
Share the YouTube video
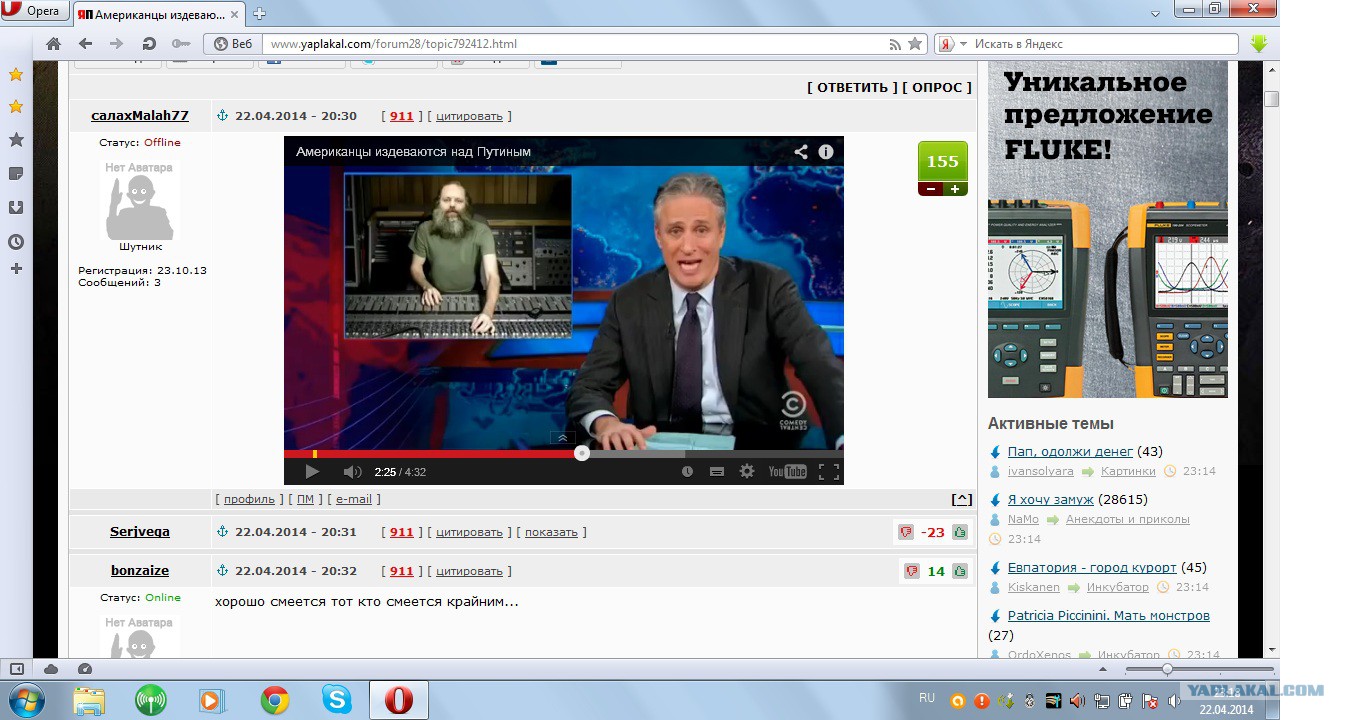tap(801, 152)
